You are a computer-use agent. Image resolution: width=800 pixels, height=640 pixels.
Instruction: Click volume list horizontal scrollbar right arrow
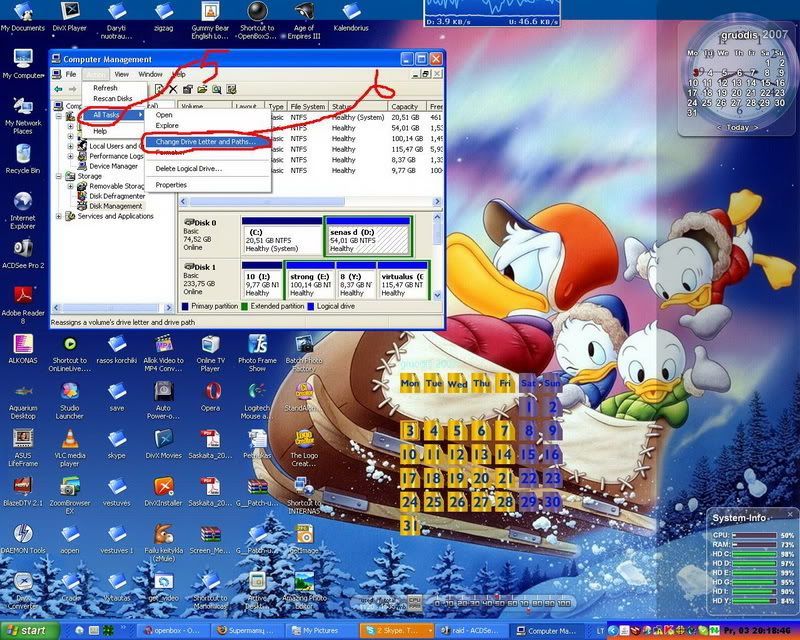point(437,202)
